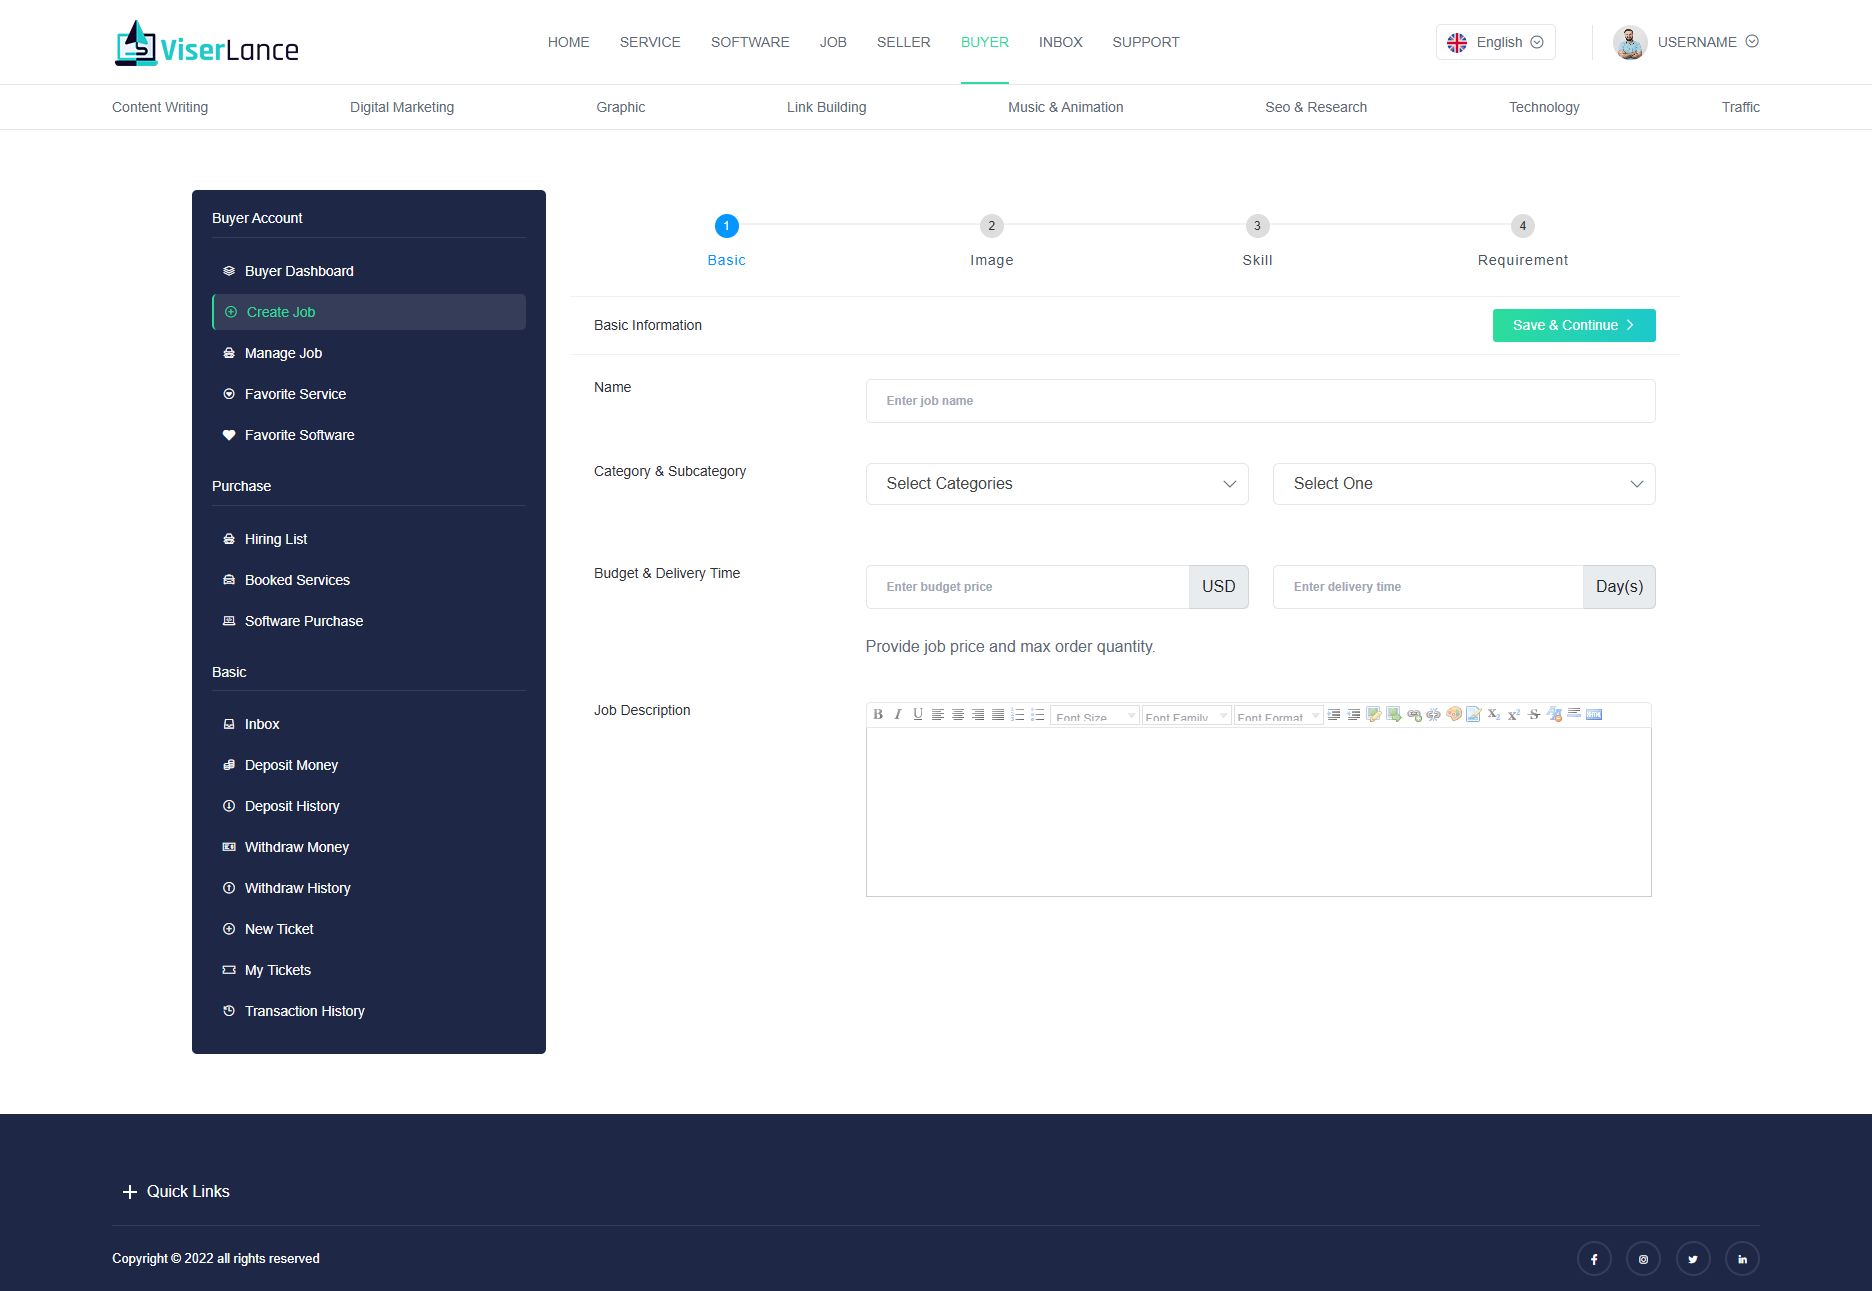This screenshot has height=1291, width=1872.
Task: Open Twitter footer icon
Action: (x=1693, y=1259)
